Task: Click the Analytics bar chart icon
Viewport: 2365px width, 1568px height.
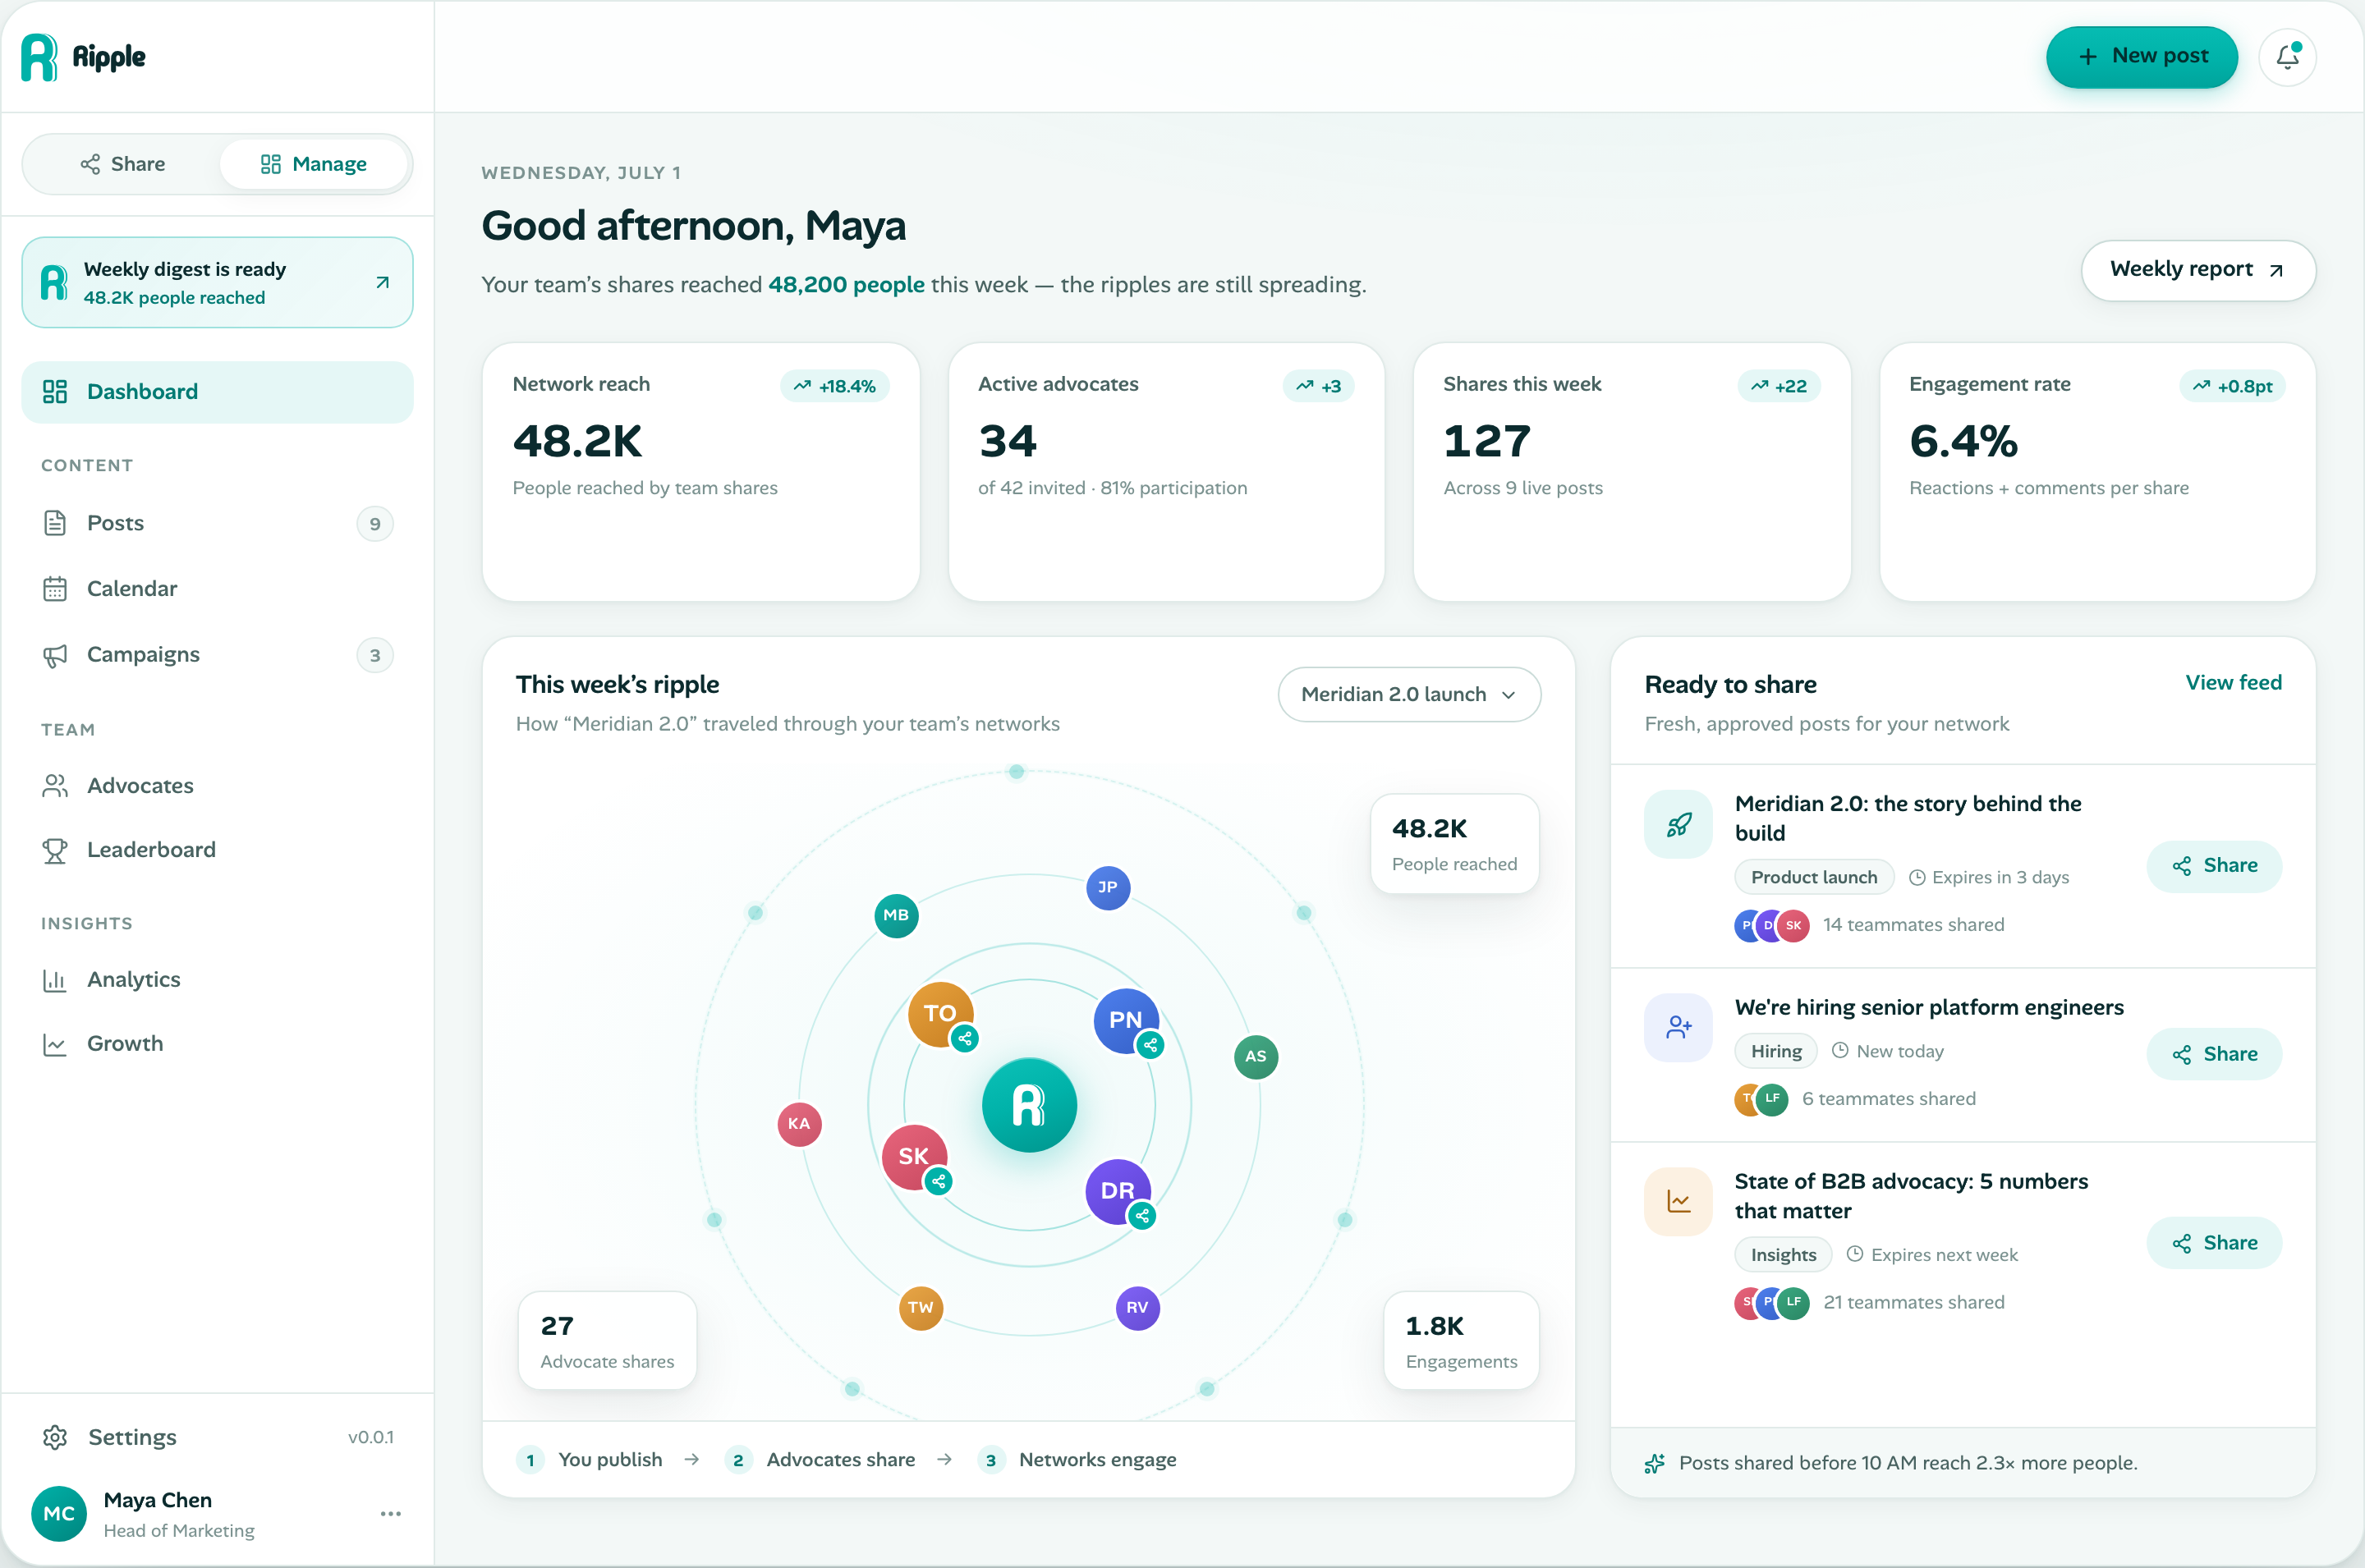Action: 55,981
